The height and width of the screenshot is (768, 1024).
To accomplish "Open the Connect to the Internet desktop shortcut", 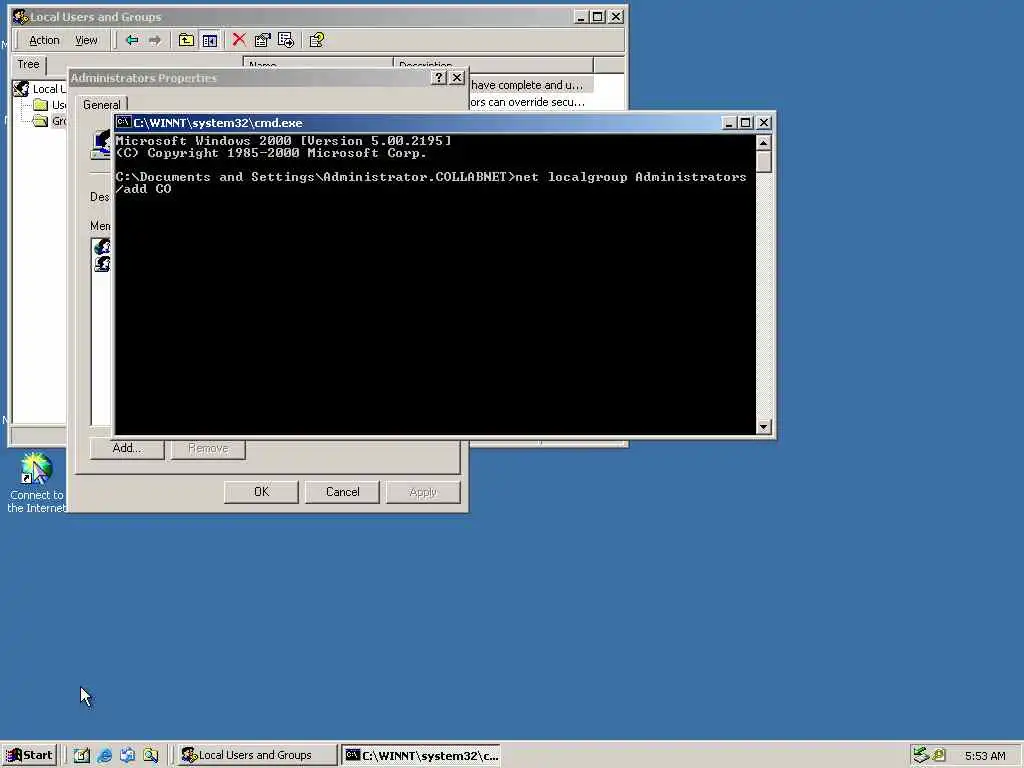I will (36, 482).
